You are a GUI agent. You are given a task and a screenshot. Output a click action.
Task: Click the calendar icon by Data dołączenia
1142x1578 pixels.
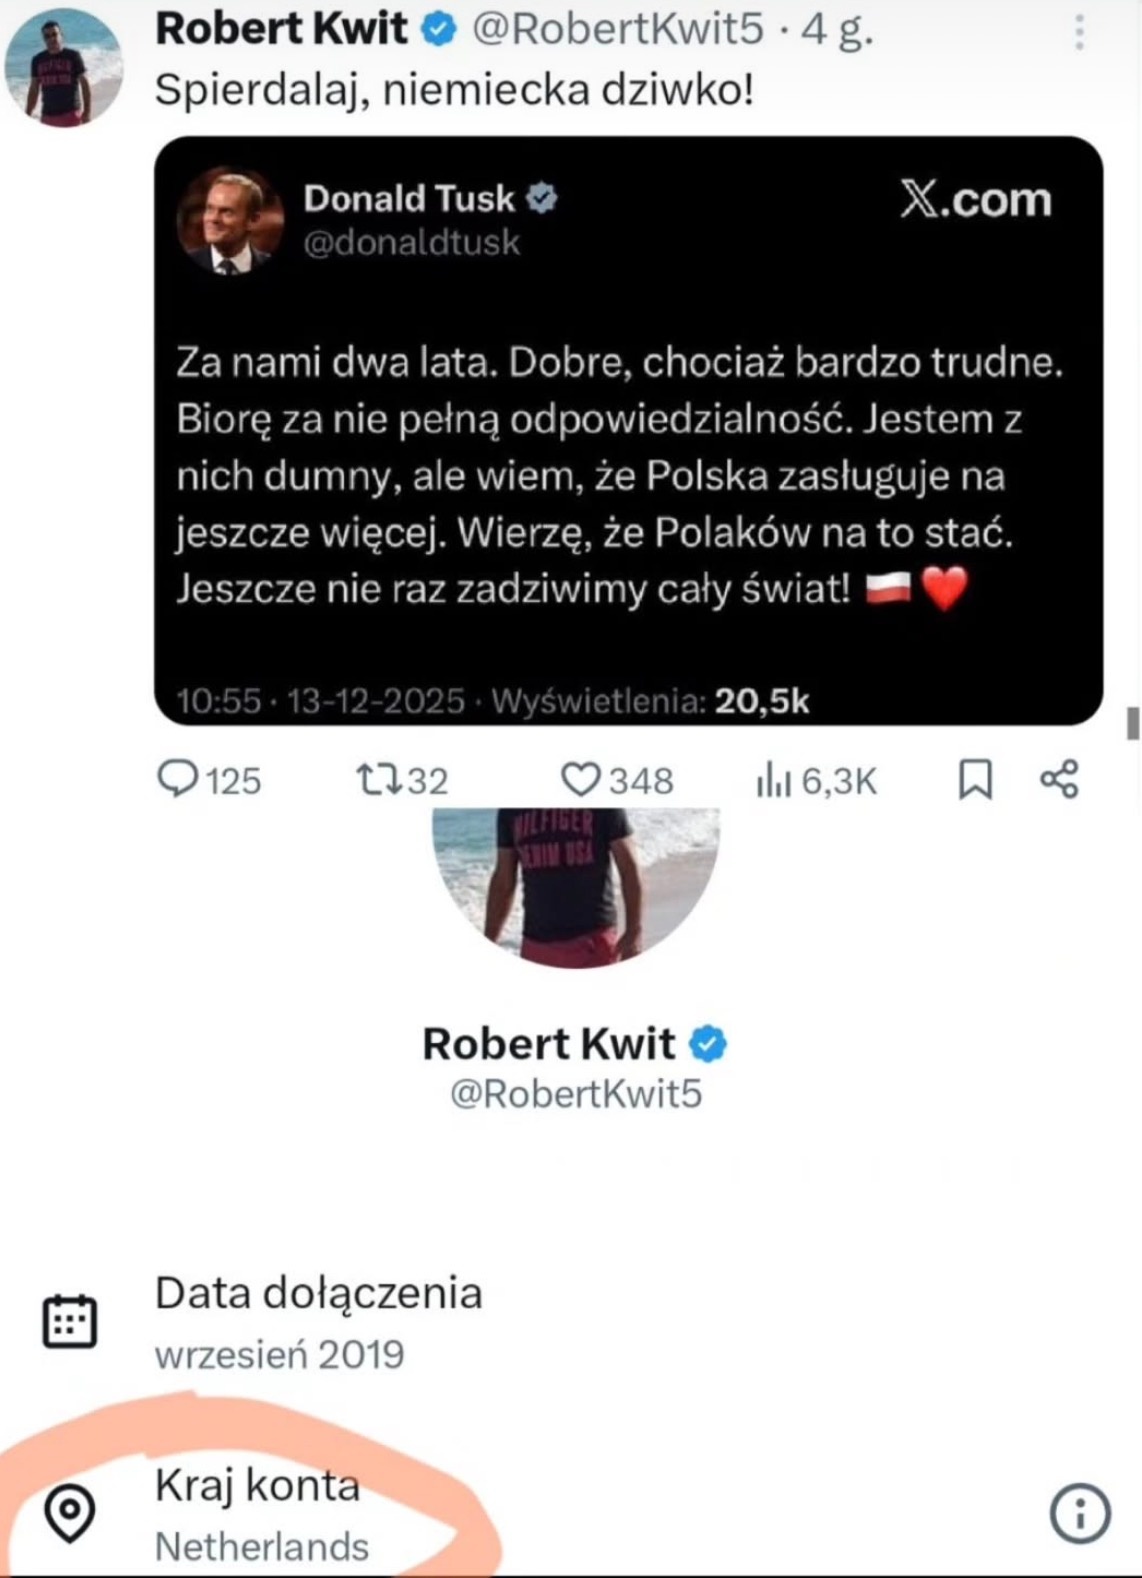[x=70, y=1322]
